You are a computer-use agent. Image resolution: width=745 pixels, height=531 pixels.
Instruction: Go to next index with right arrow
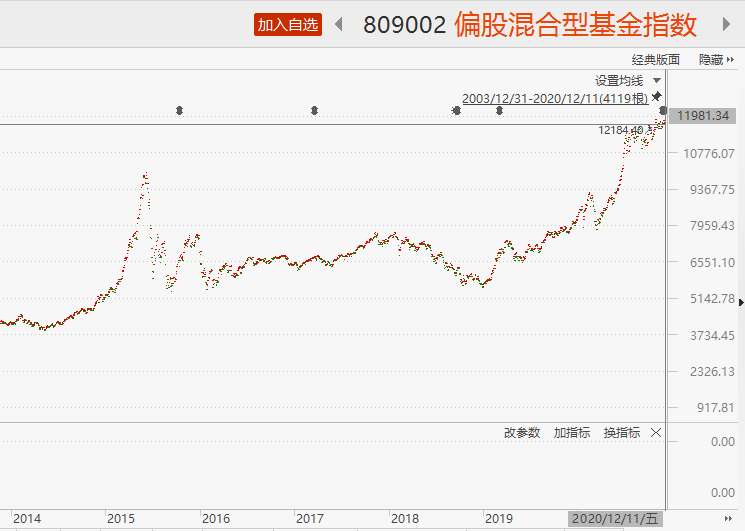point(726,24)
